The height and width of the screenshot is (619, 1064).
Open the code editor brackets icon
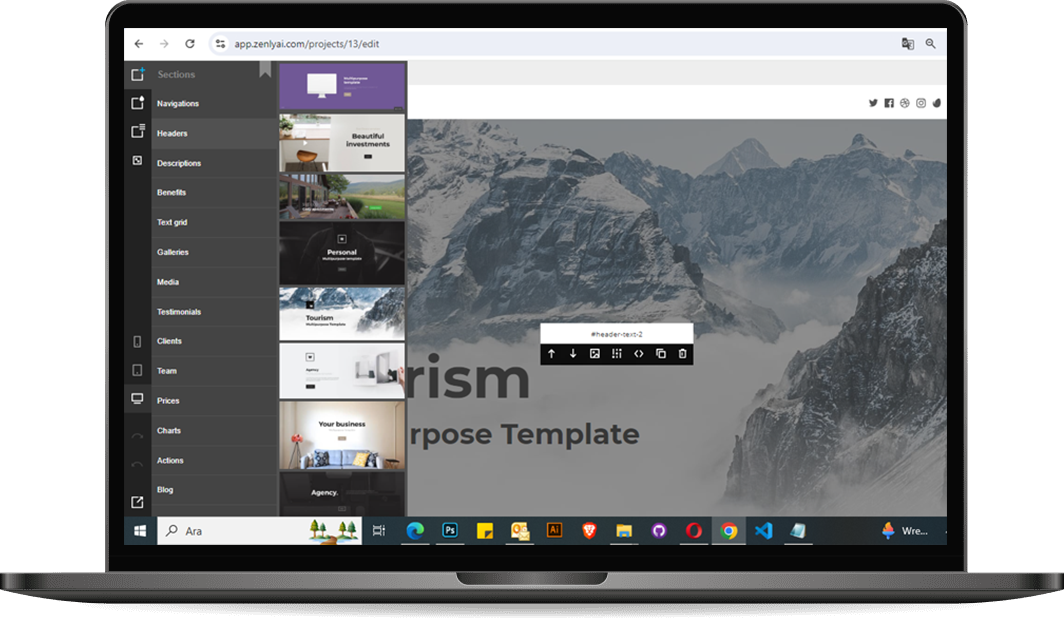pyautogui.click(x=639, y=354)
